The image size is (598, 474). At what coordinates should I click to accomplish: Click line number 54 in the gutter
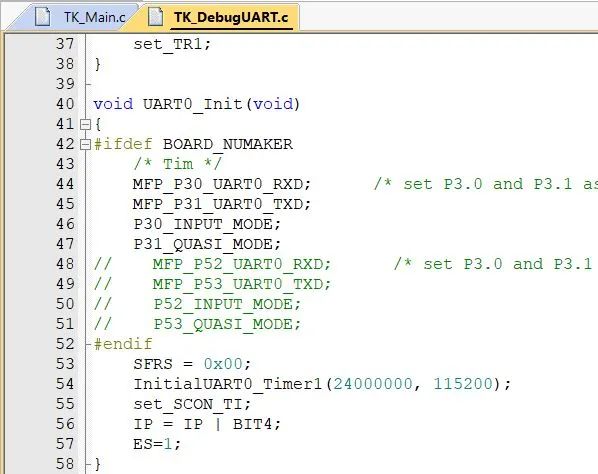click(x=65, y=384)
